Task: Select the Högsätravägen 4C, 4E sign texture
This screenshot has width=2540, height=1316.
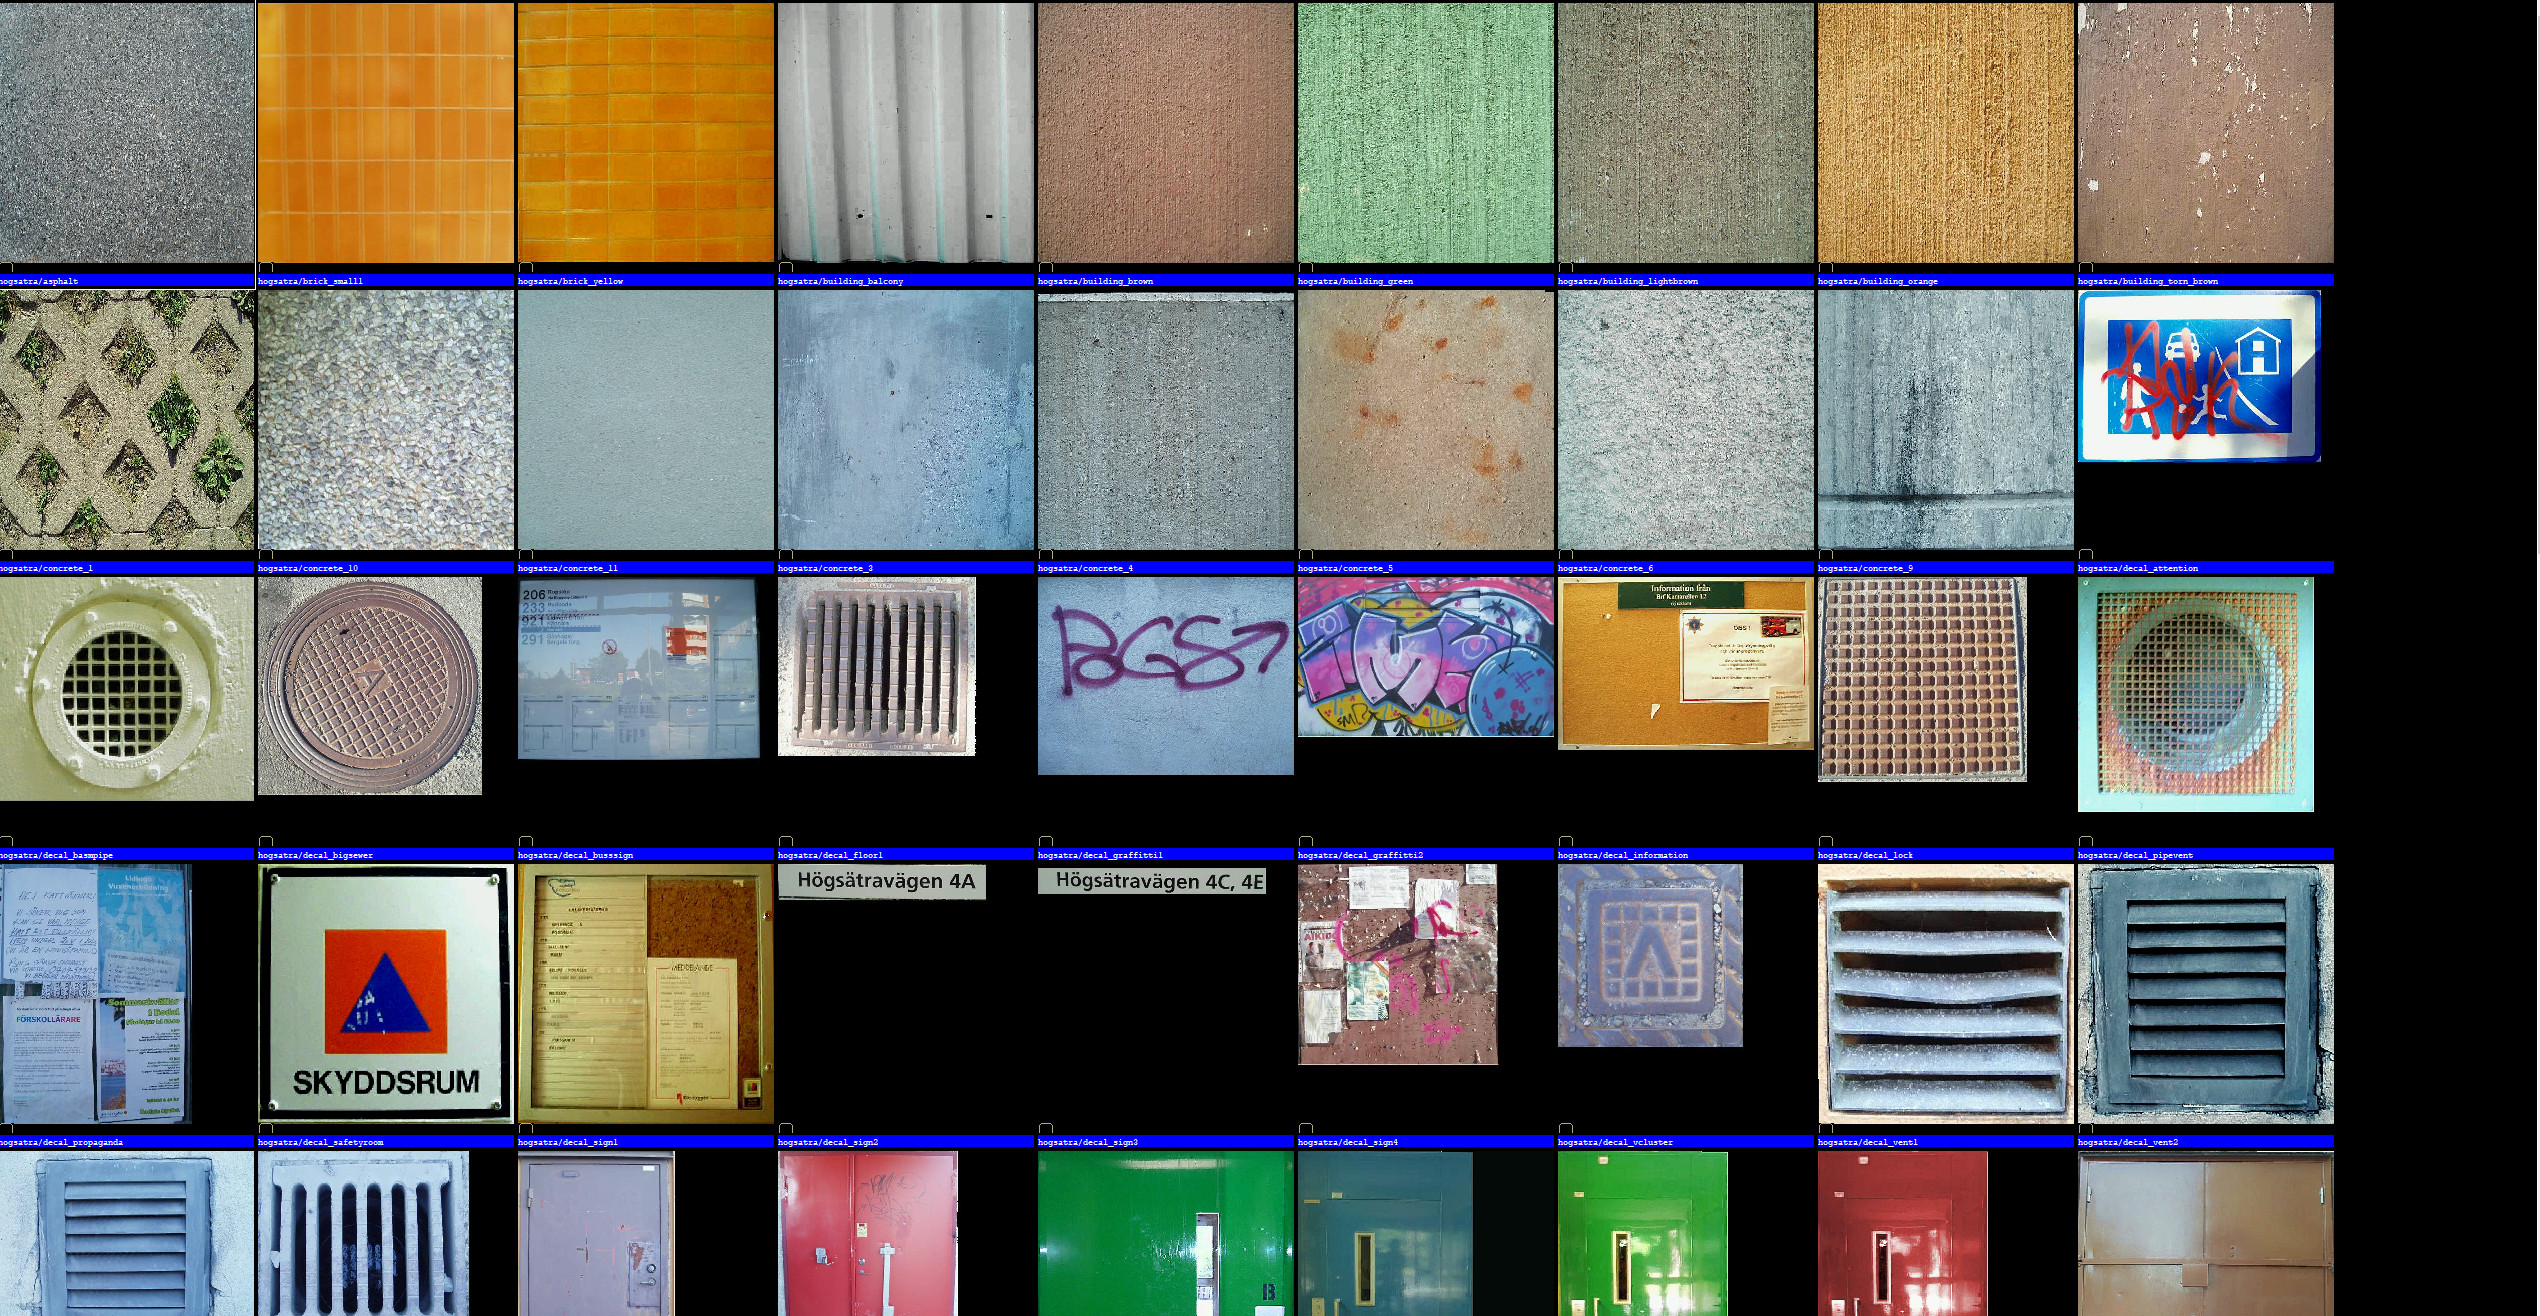Action: [1152, 881]
